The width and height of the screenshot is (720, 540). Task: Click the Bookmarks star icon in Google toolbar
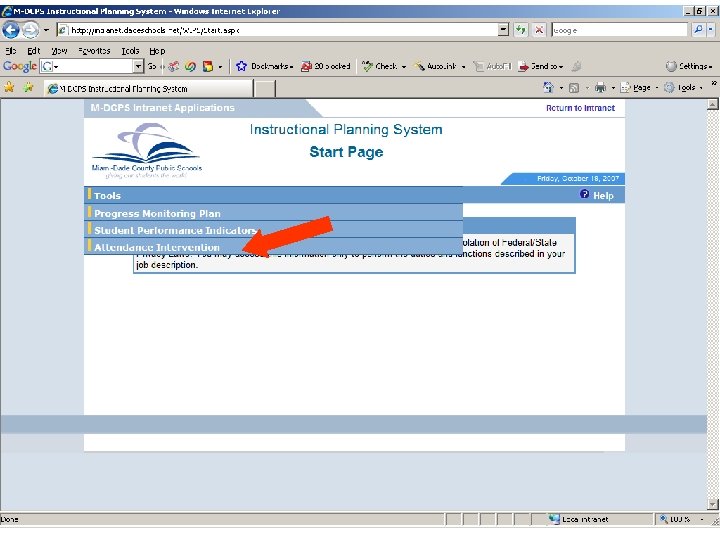241,67
